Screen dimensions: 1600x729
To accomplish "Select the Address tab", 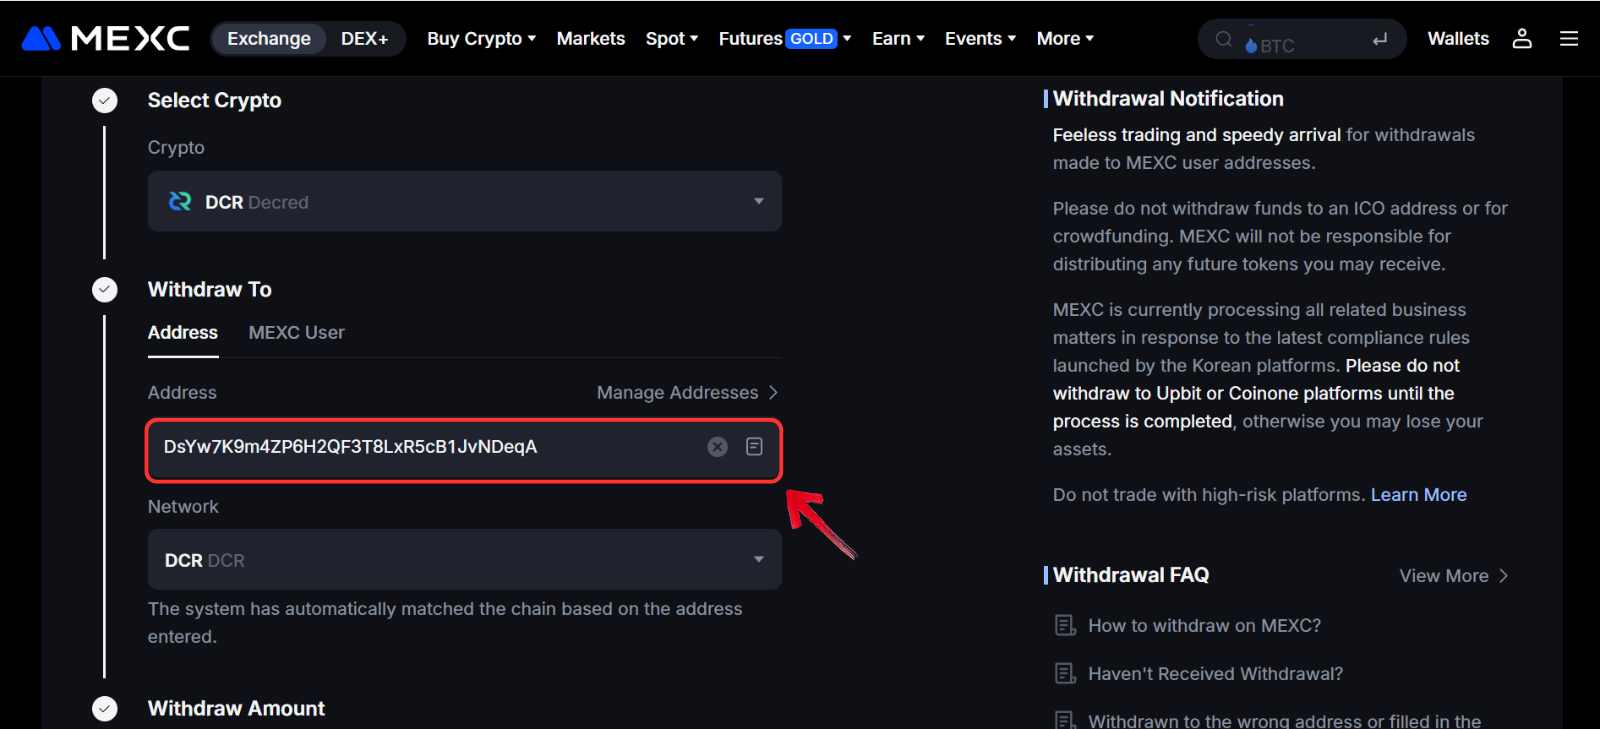I will click(x=183, y=332).
